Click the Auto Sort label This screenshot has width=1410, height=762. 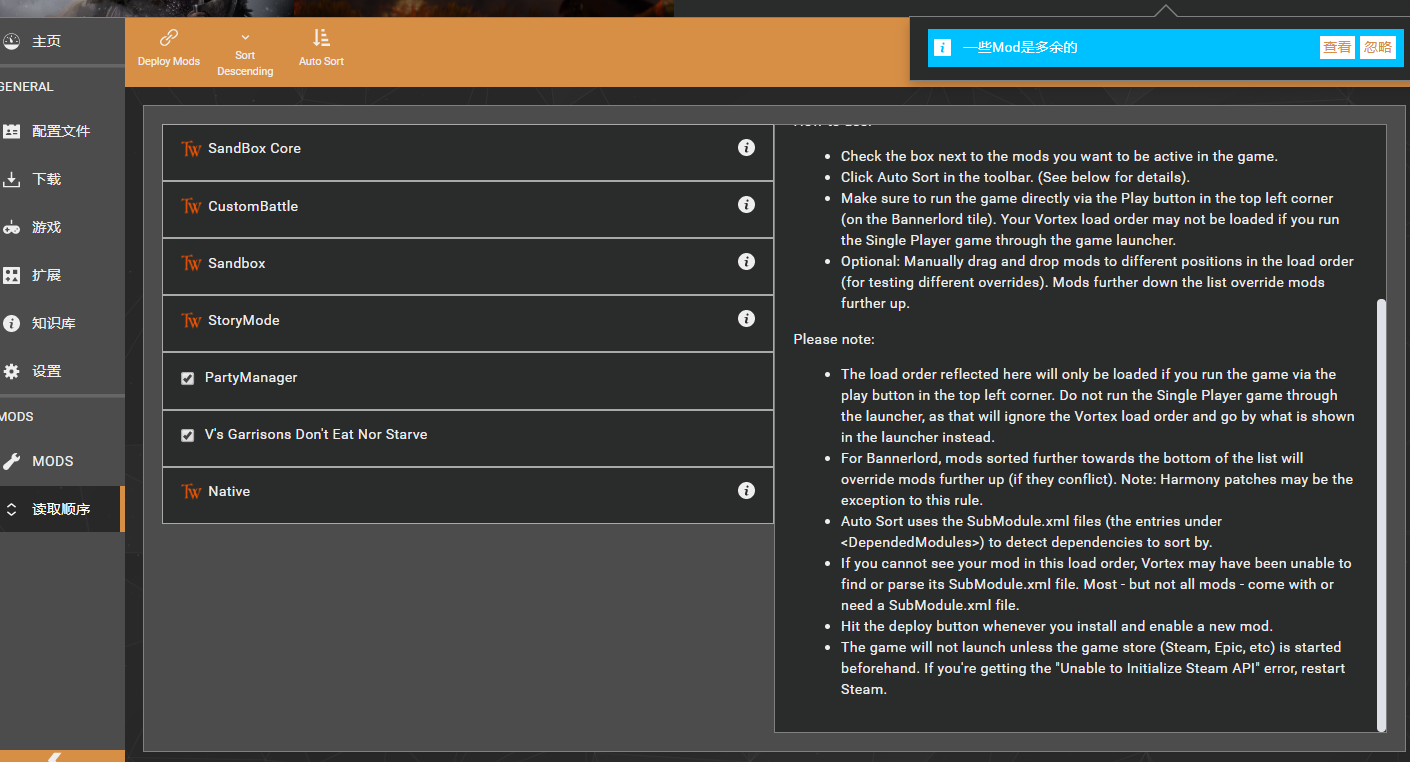pos(321,61)
